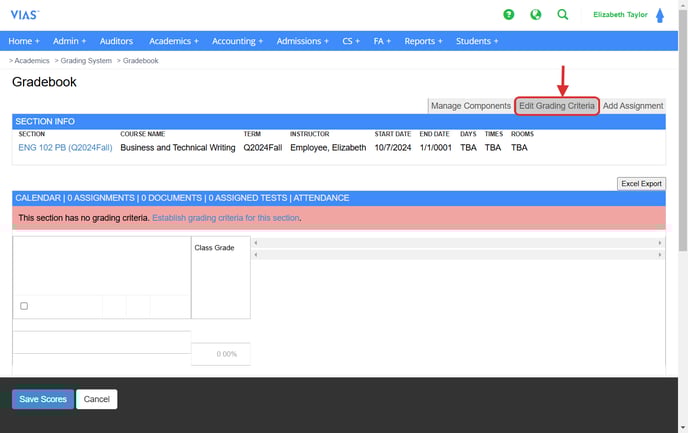The image size is (688, 433).
Task: Click the search magnifier icon
Action: (563, 15)
